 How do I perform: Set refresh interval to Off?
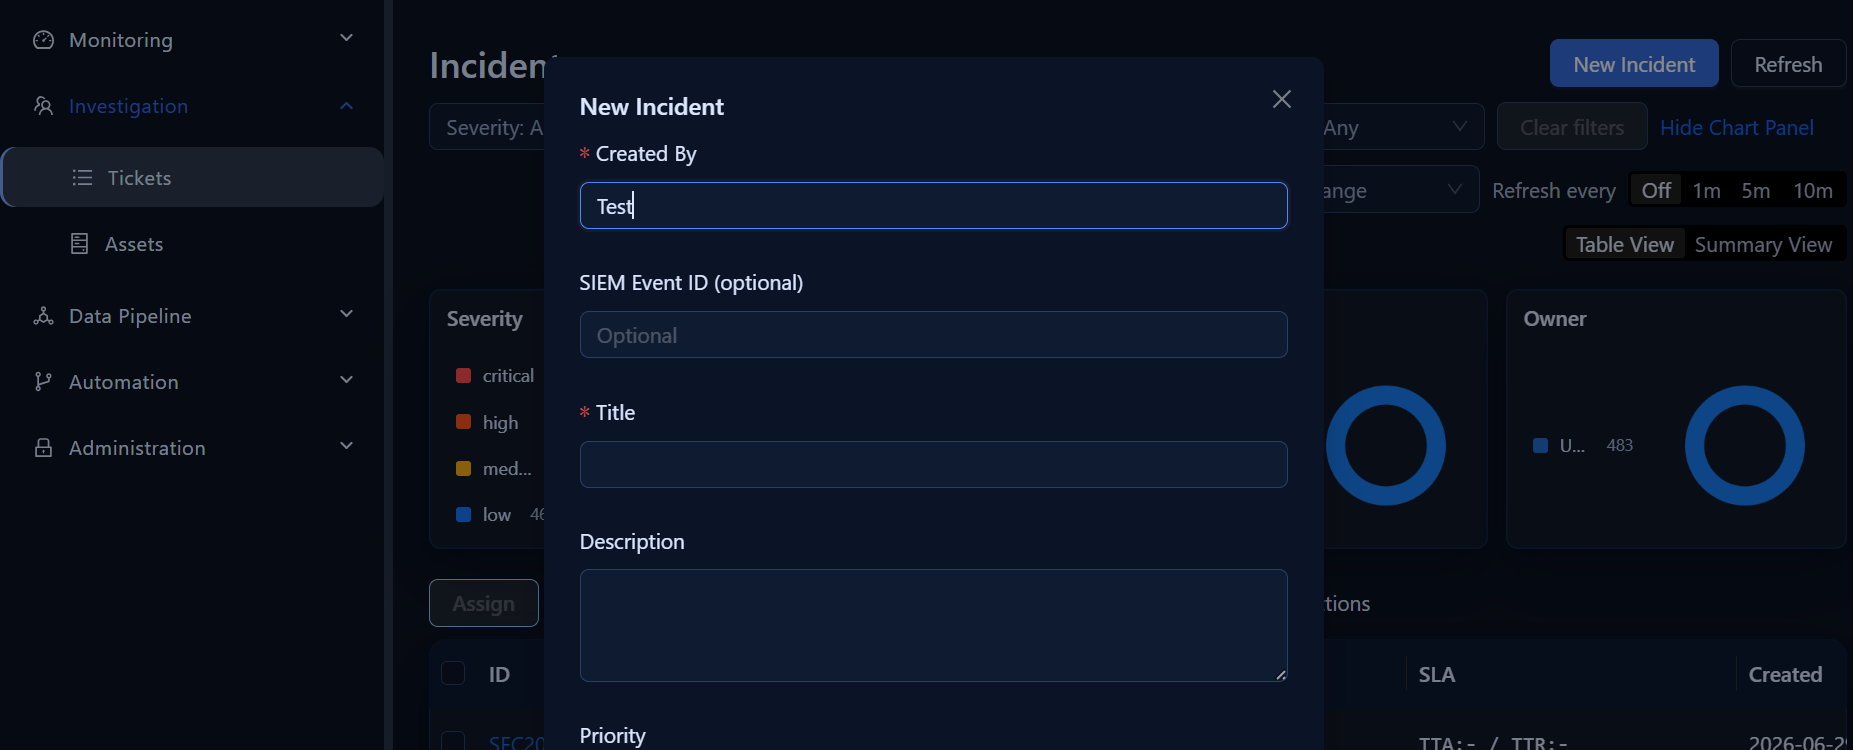(1656, 190)
